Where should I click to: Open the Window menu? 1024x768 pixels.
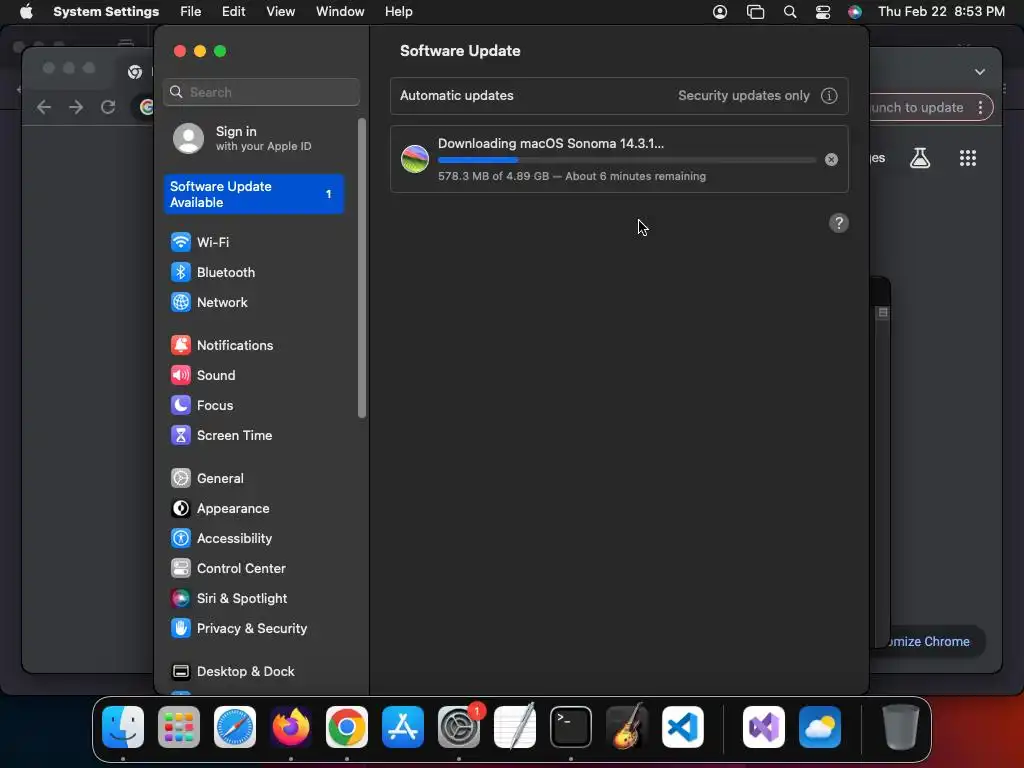point(340,12)
